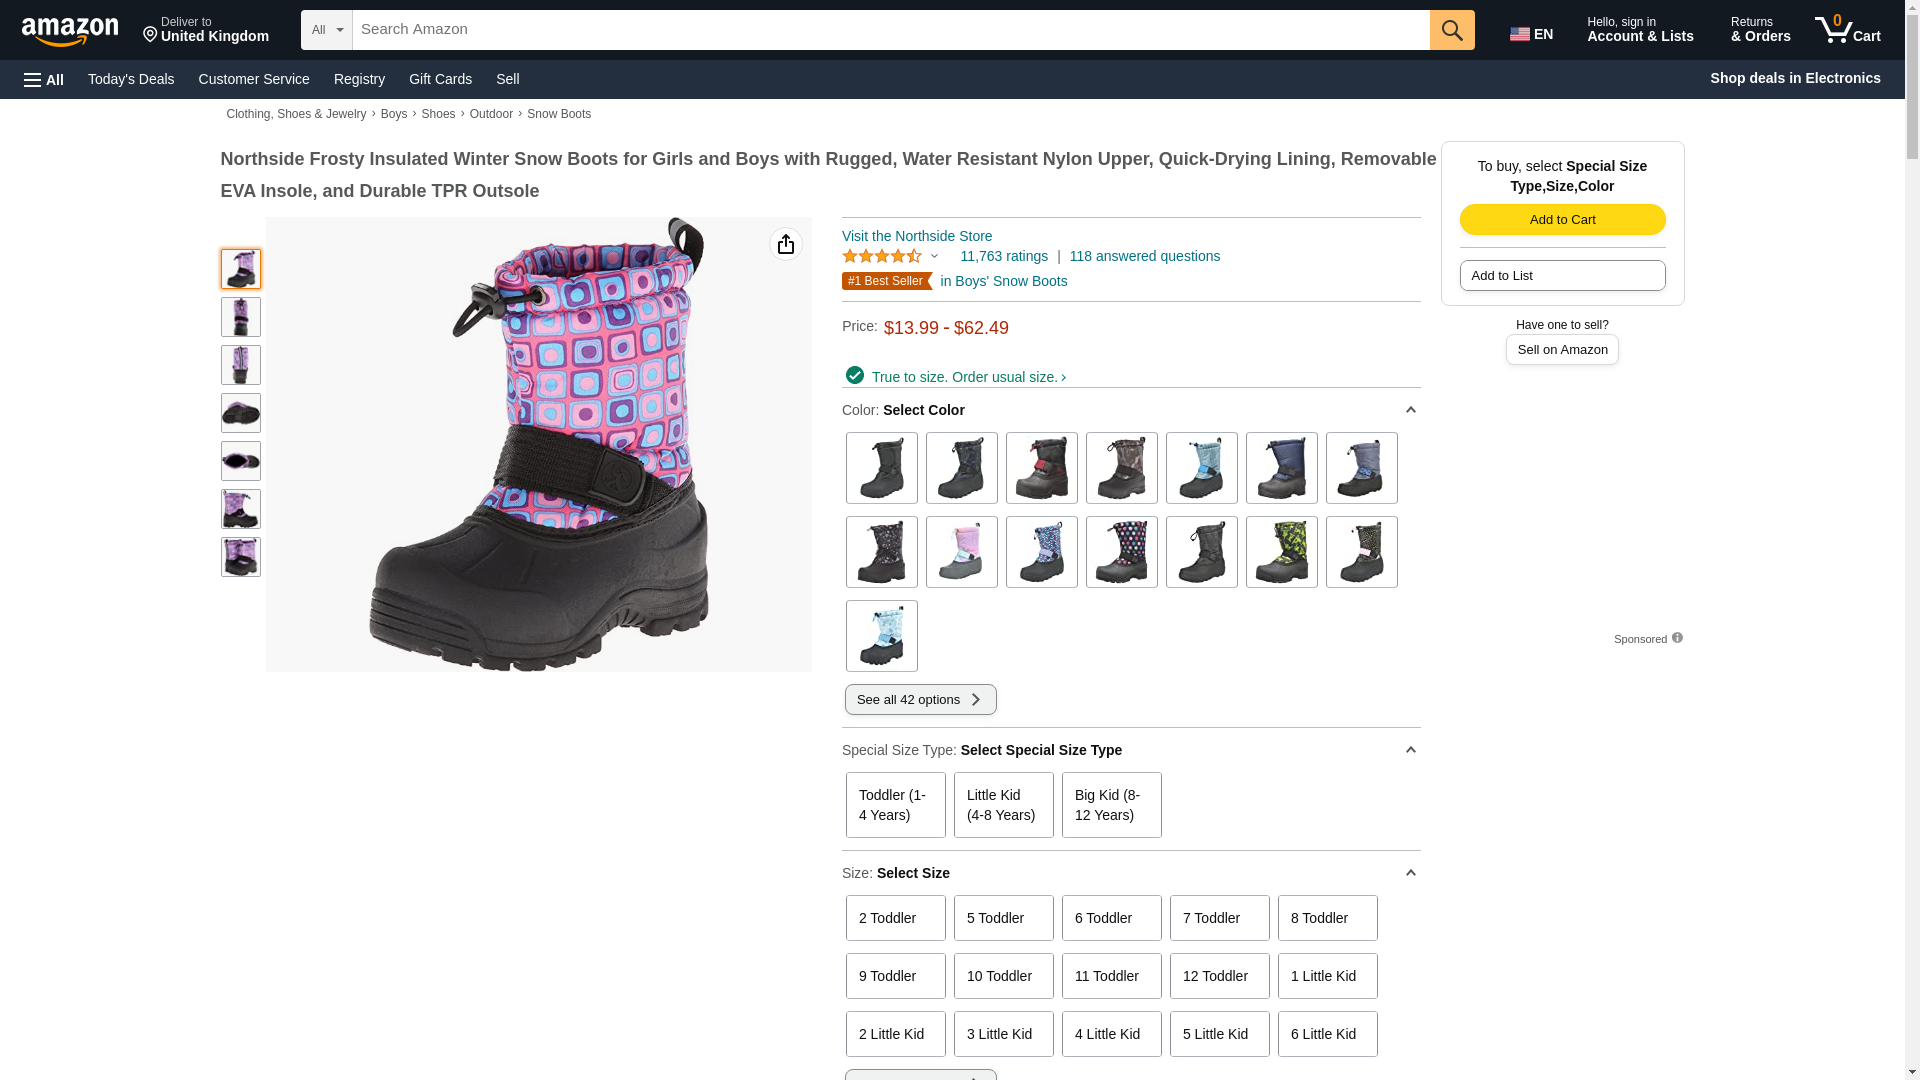Select the 7 Toddler size option

(x=1219, y=918)
